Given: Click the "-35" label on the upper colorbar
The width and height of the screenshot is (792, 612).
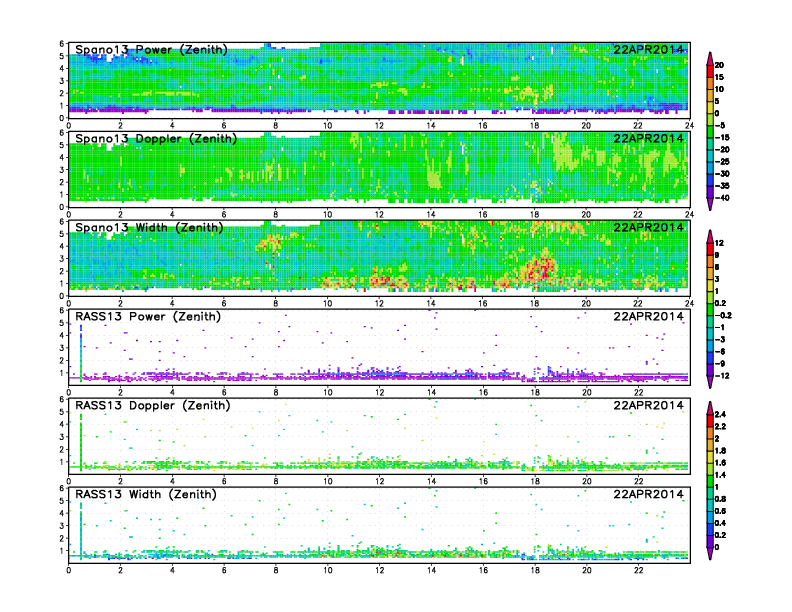Looking at the screenshot, I should click(x=722, y=186).
